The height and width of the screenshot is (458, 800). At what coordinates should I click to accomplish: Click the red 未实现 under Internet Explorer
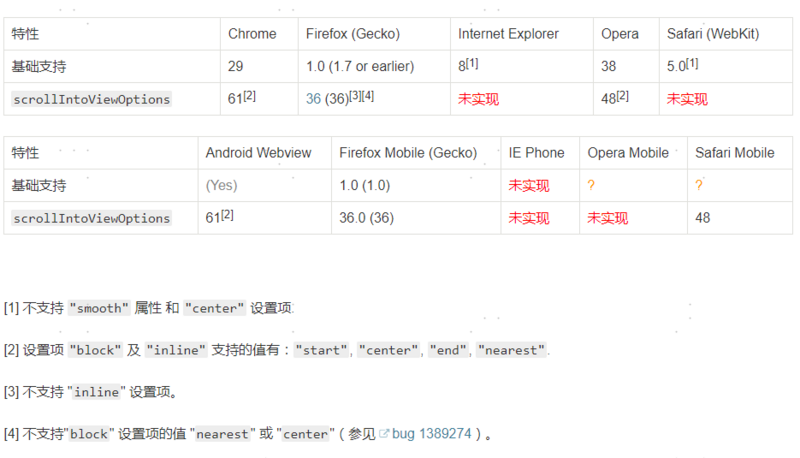point(478,99)
